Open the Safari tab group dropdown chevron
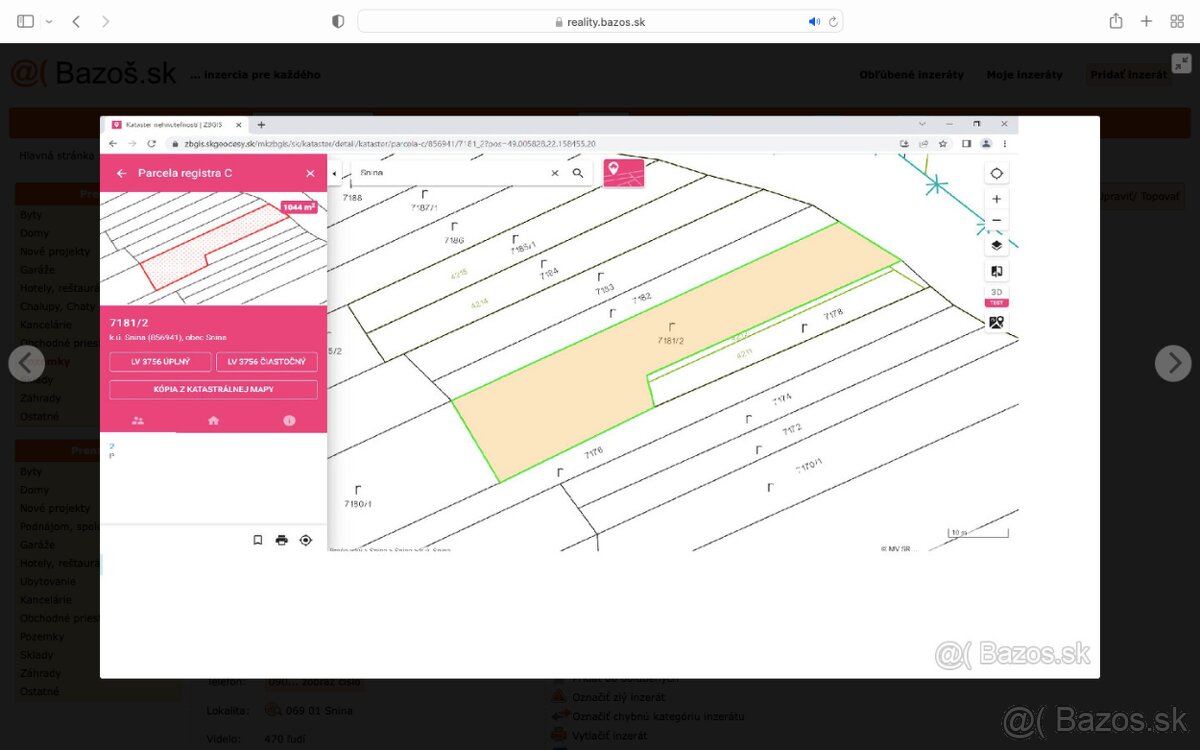Viewport: 1200px width, 750px height. [x=49, y=21]
